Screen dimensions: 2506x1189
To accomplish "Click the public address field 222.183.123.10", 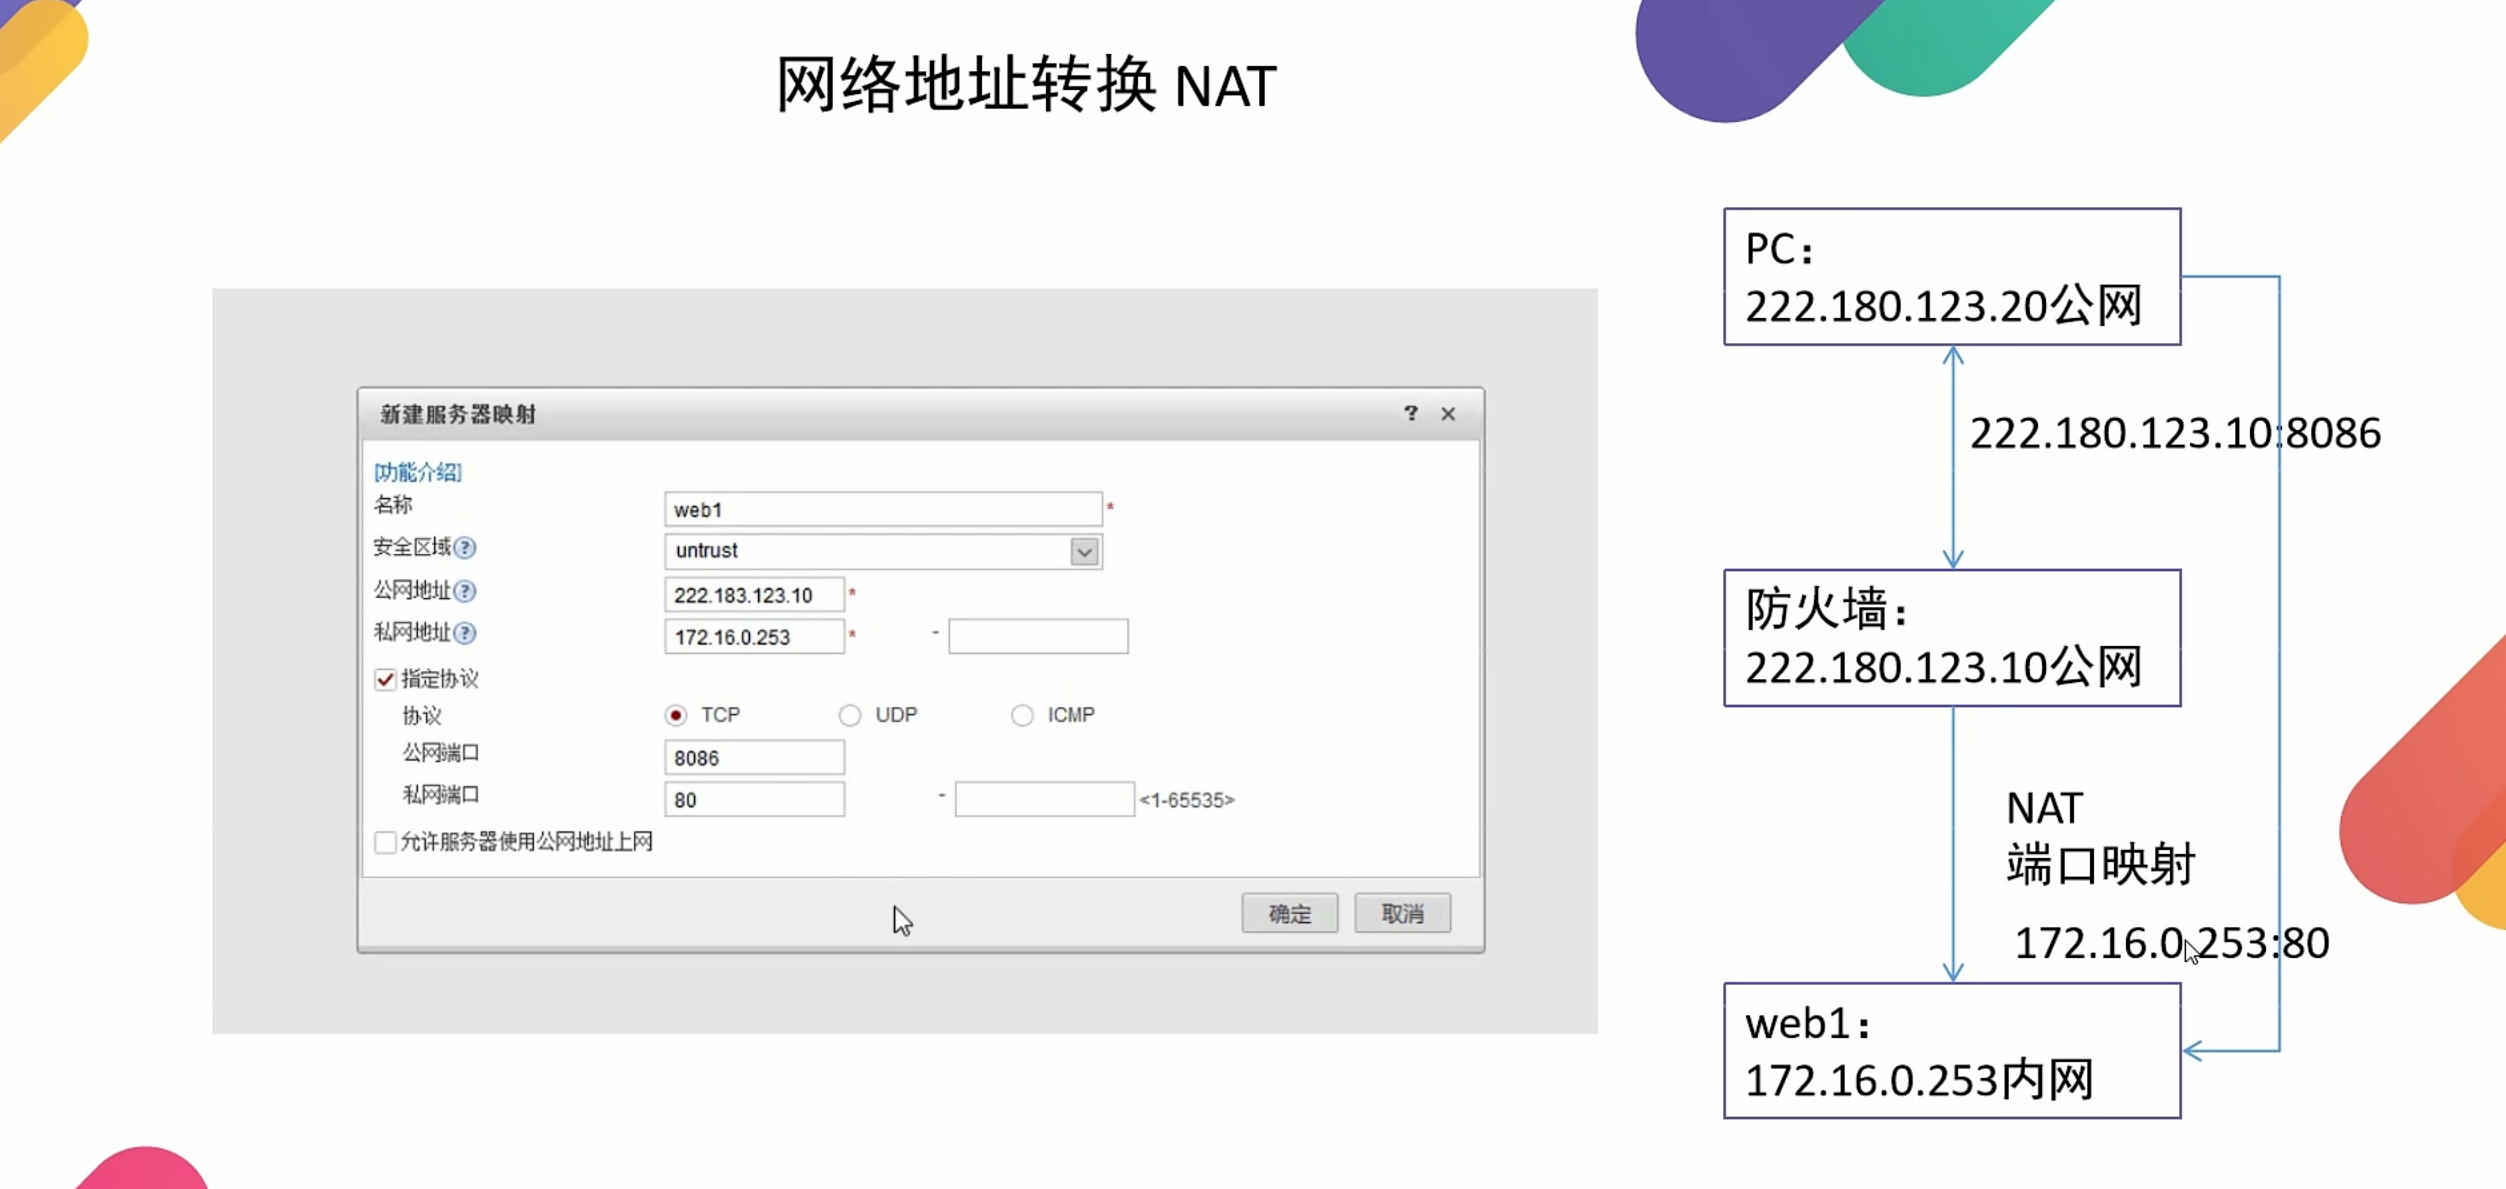I will (x=754, y=595).
